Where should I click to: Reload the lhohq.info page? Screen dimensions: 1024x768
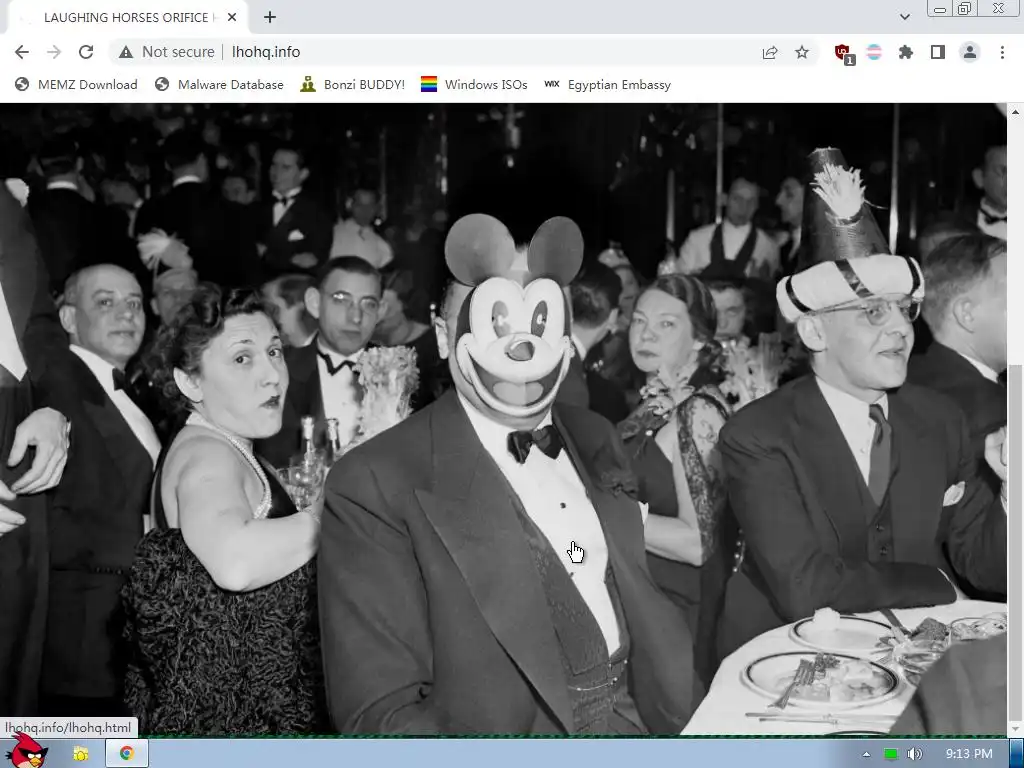pyautogui.click(x=86, y=52)
